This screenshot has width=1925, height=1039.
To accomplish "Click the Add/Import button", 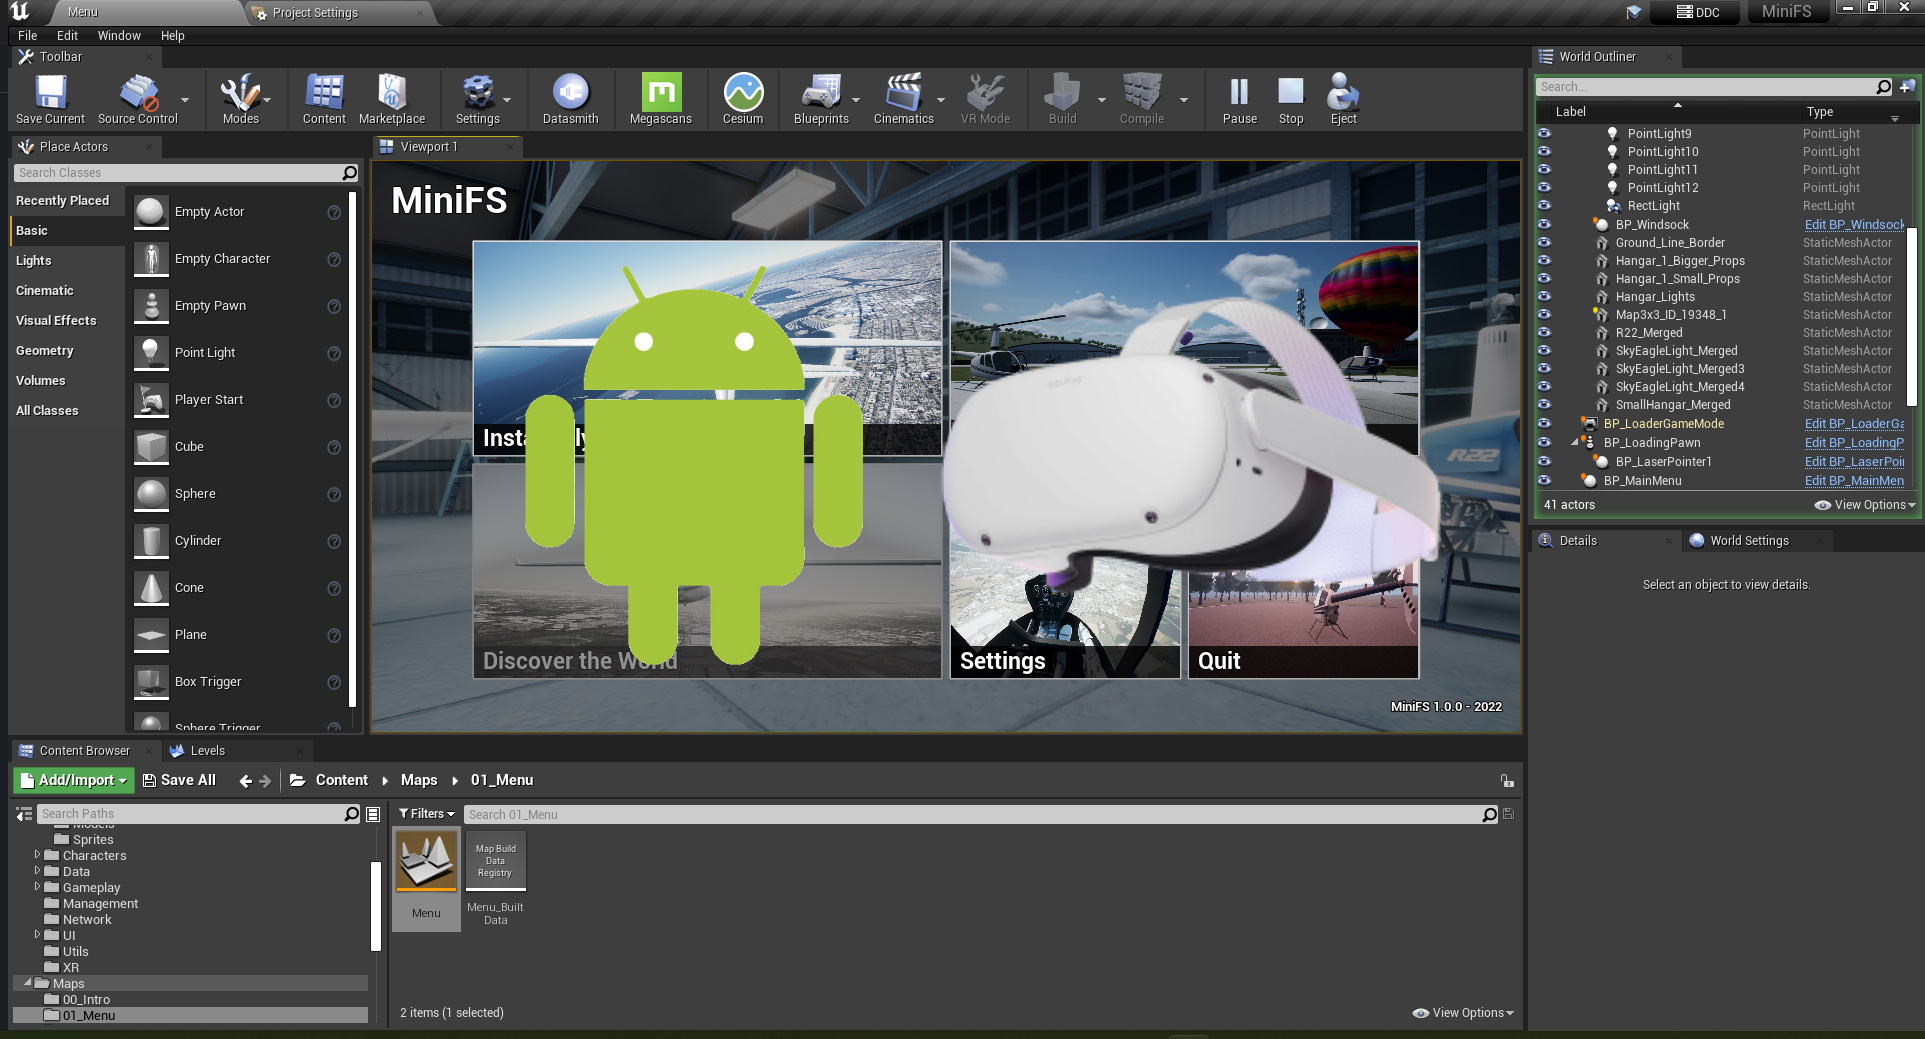I will coord(73,780).
